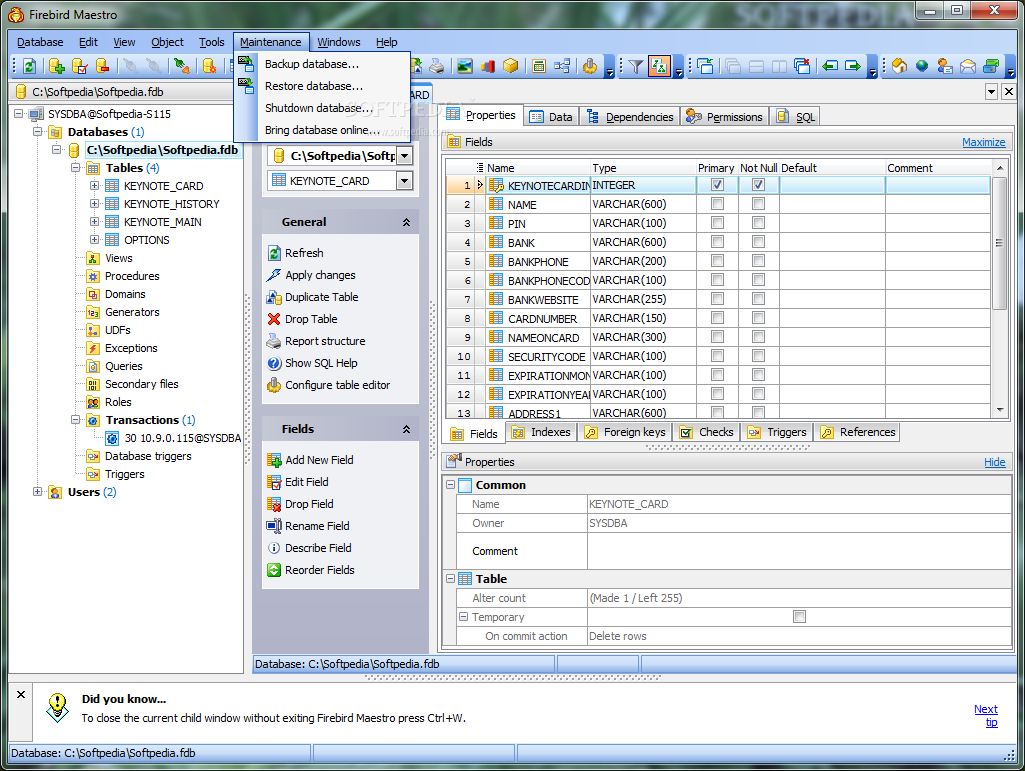Click Reorder Fields green icon
Image resolution: width=1025 pixels, height=771 pixels.
coord(274,570)
